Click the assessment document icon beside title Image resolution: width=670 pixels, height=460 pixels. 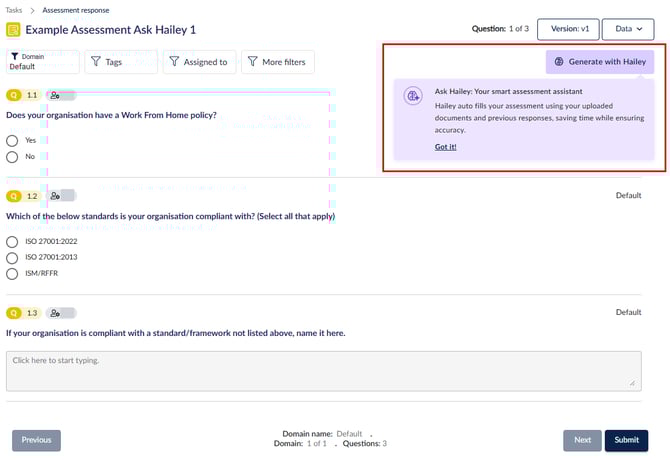[14, 30]
